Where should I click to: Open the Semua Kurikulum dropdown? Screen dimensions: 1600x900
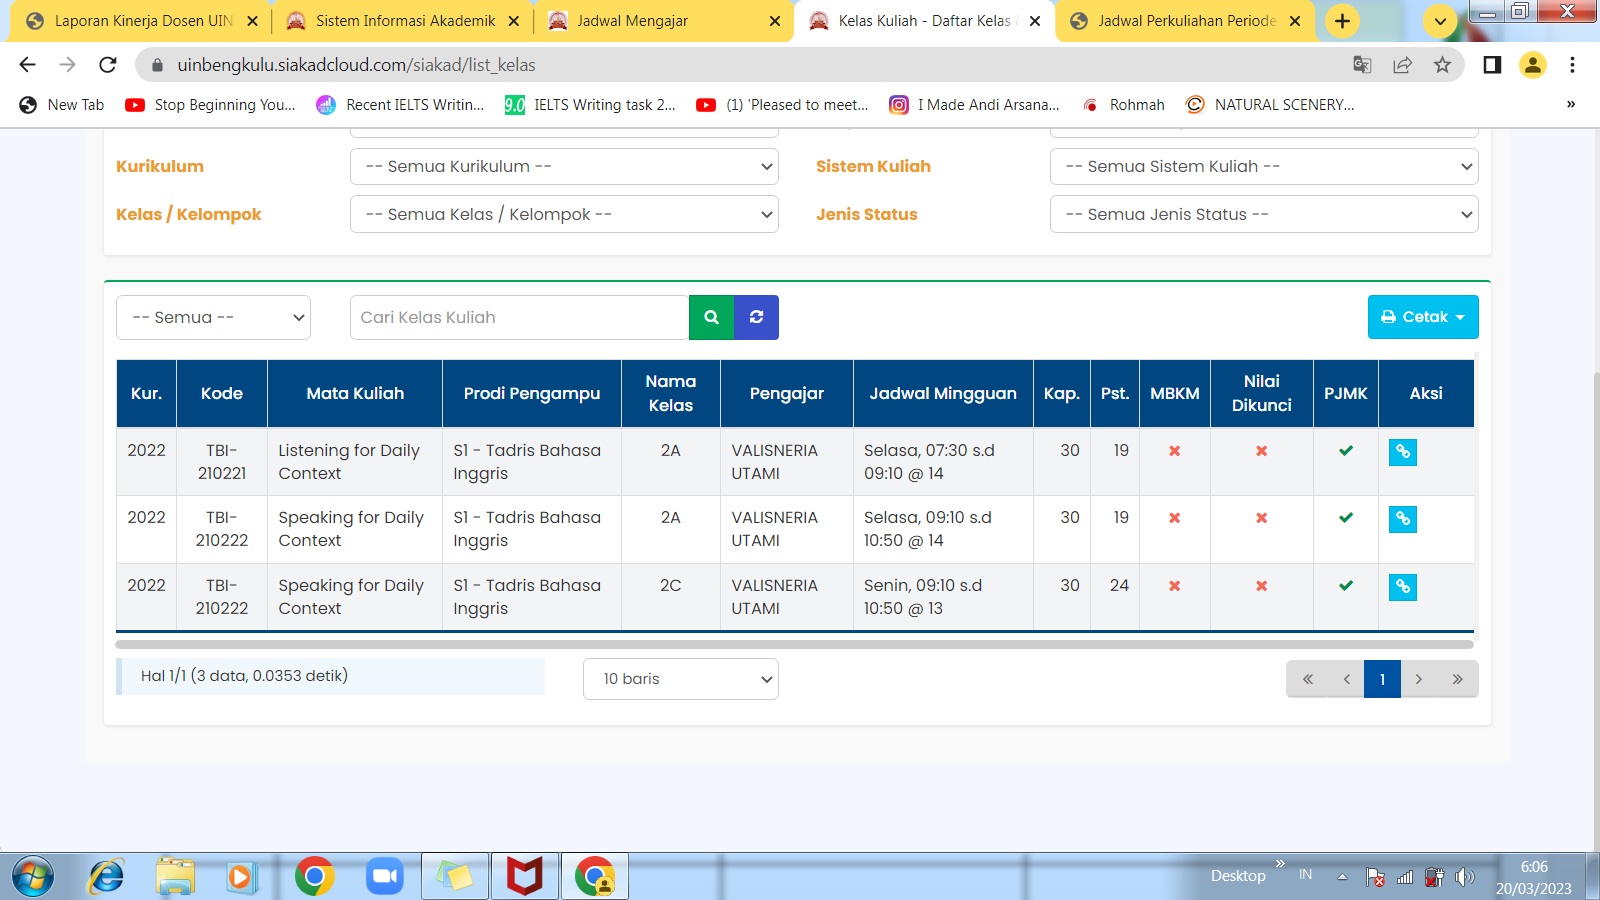564,167
